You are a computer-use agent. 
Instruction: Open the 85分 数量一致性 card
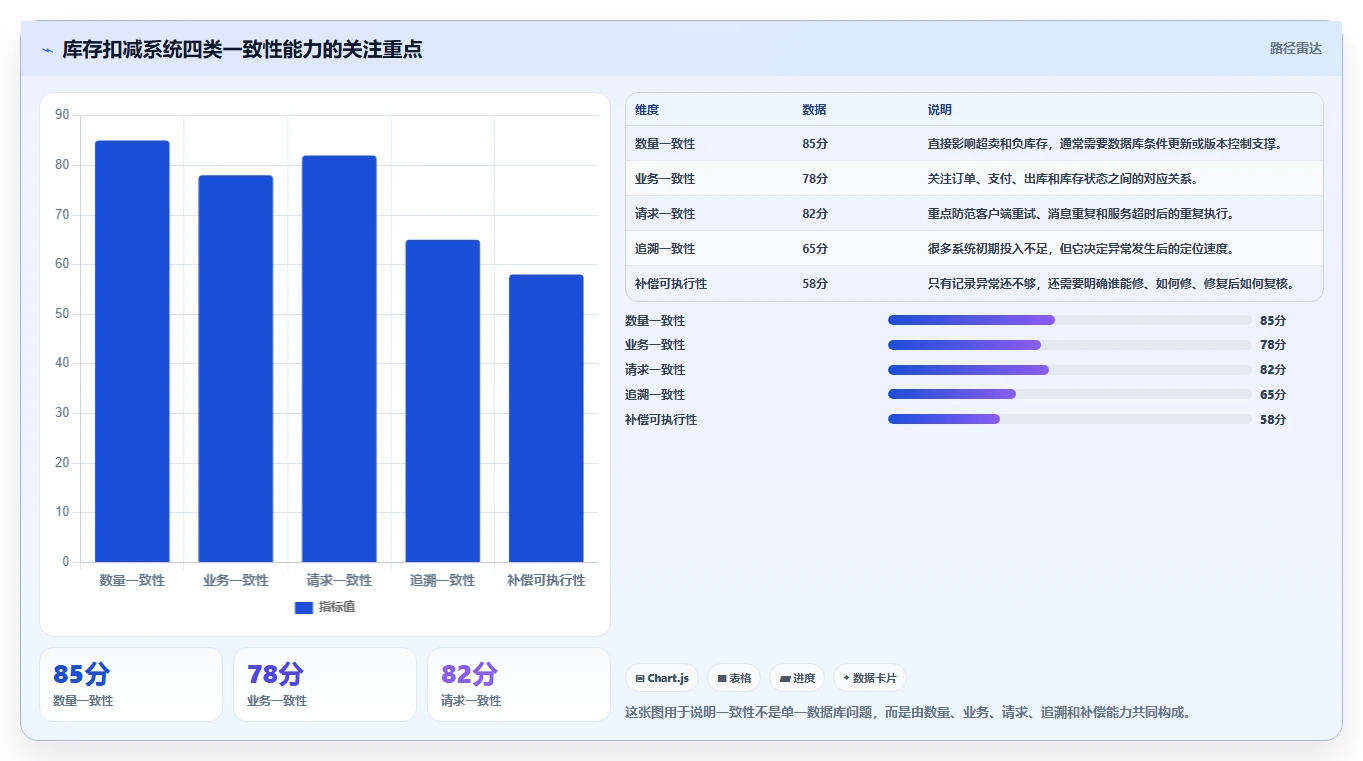tap(131, 684)
